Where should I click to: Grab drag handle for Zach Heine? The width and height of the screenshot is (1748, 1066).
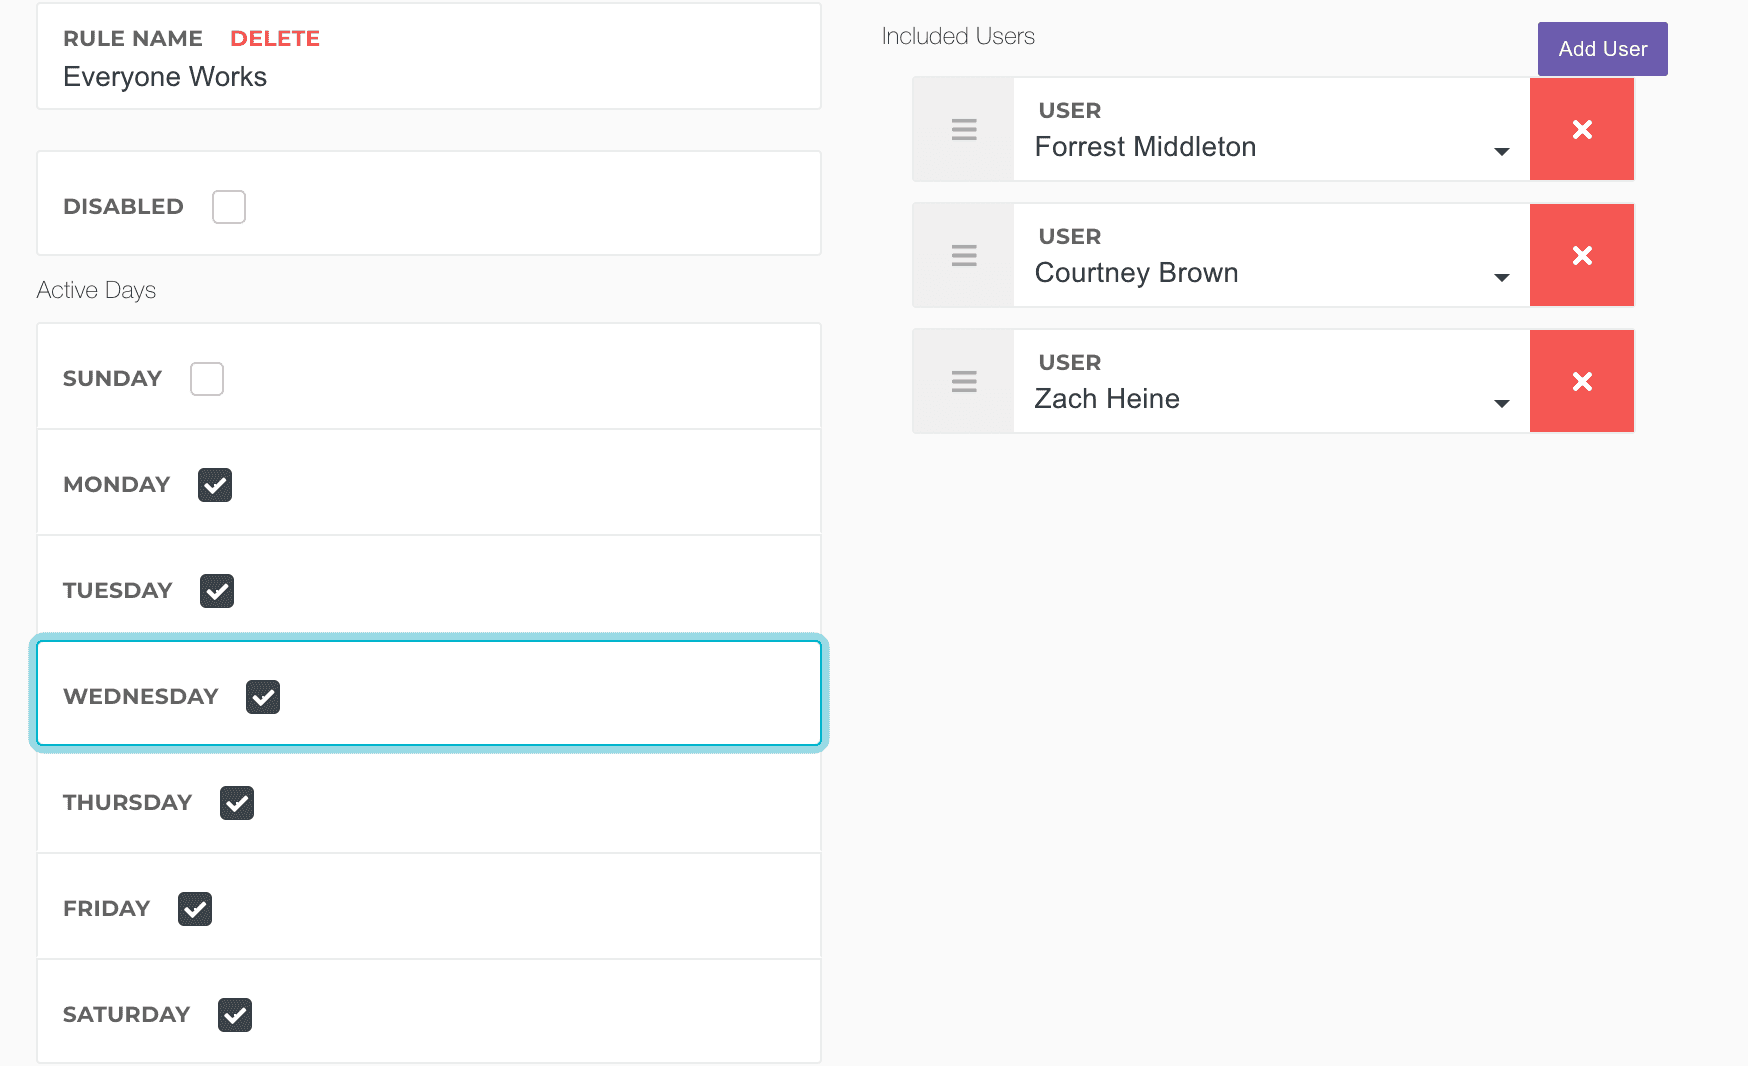tap(963, 381)
